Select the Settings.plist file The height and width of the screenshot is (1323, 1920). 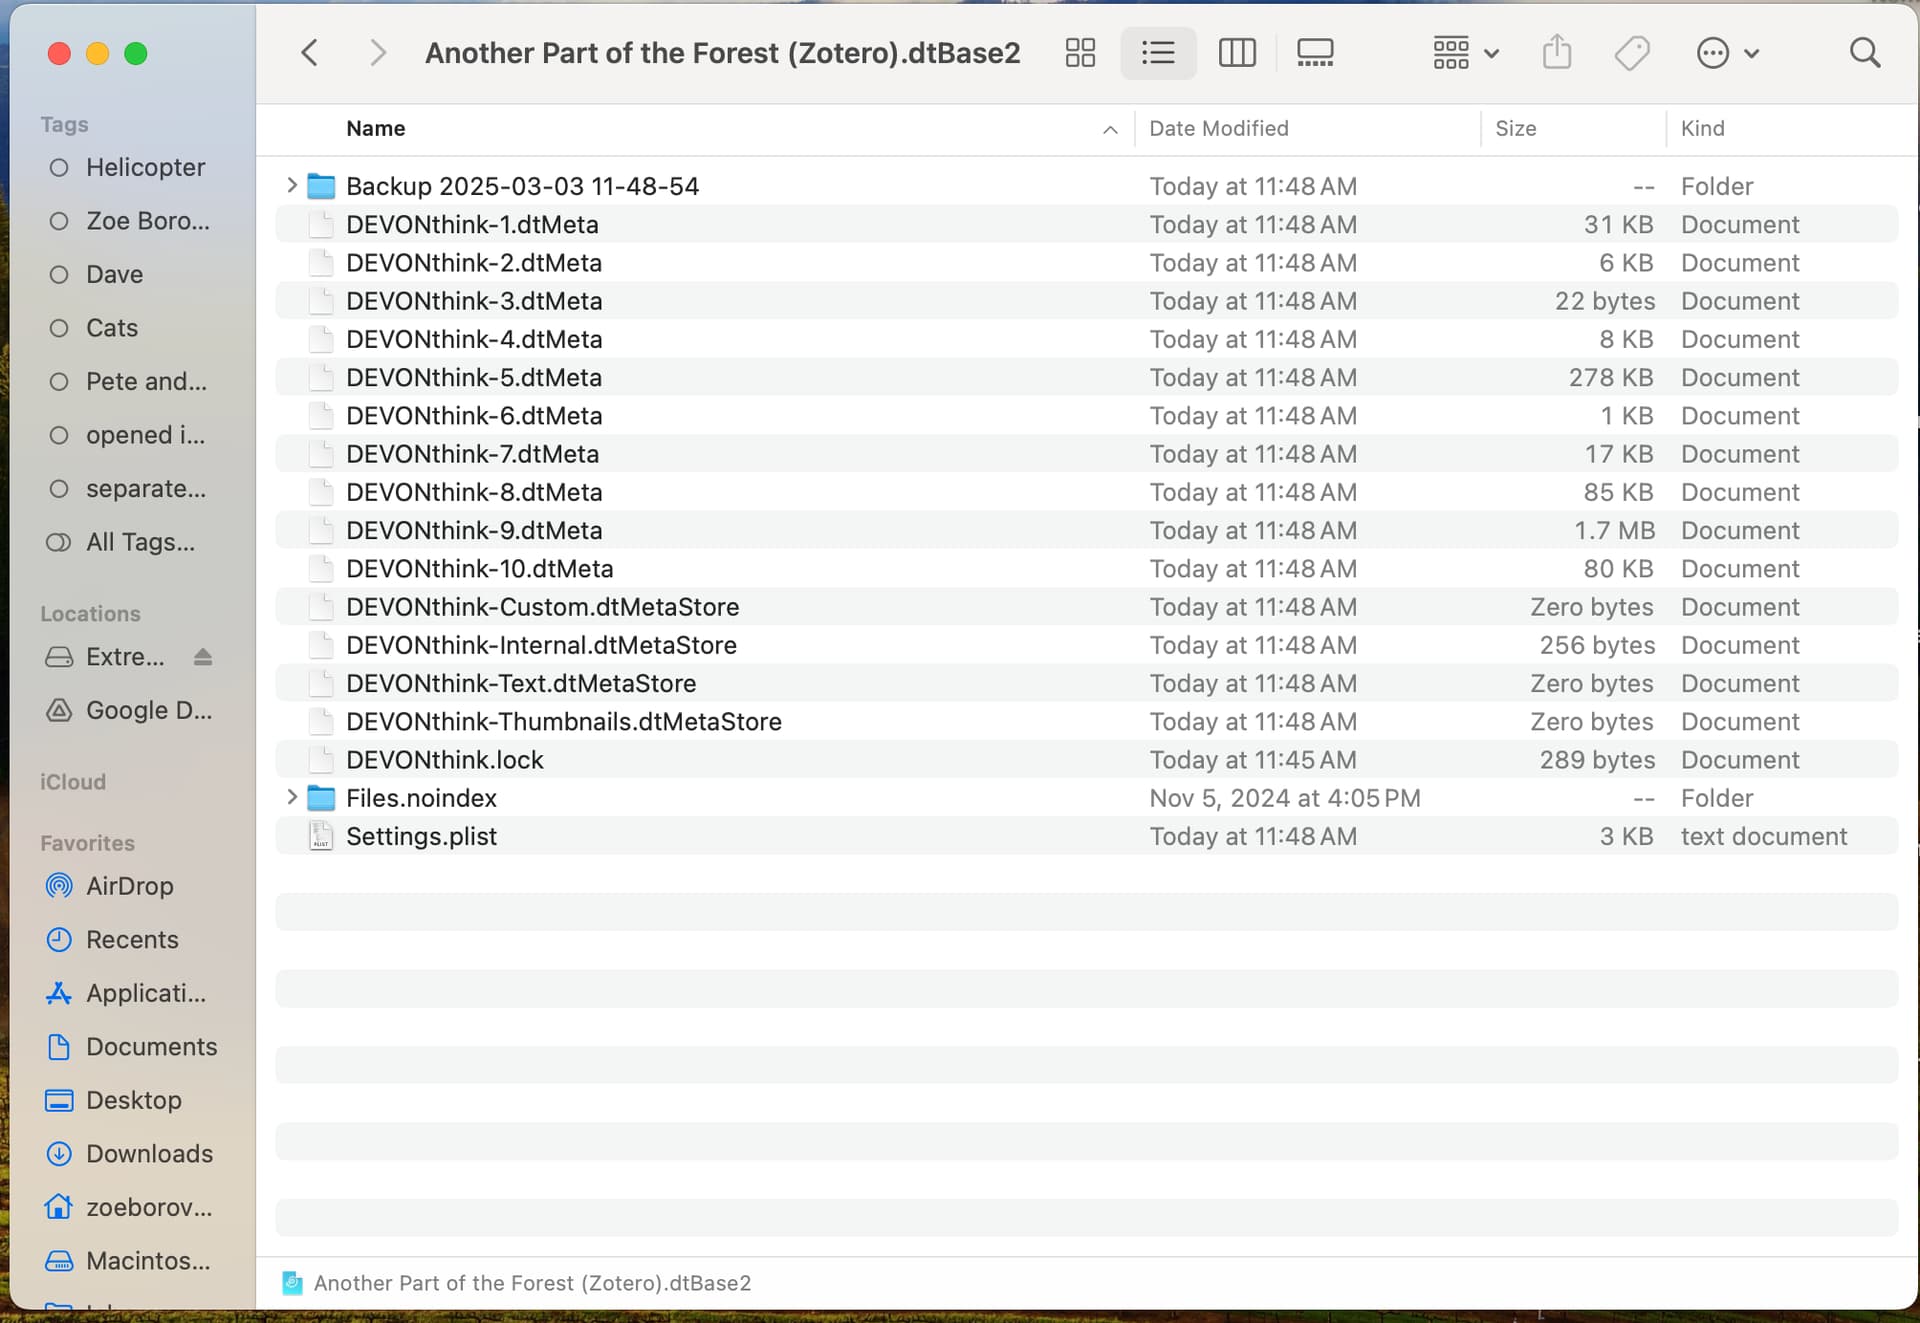(x=421, y=836)
